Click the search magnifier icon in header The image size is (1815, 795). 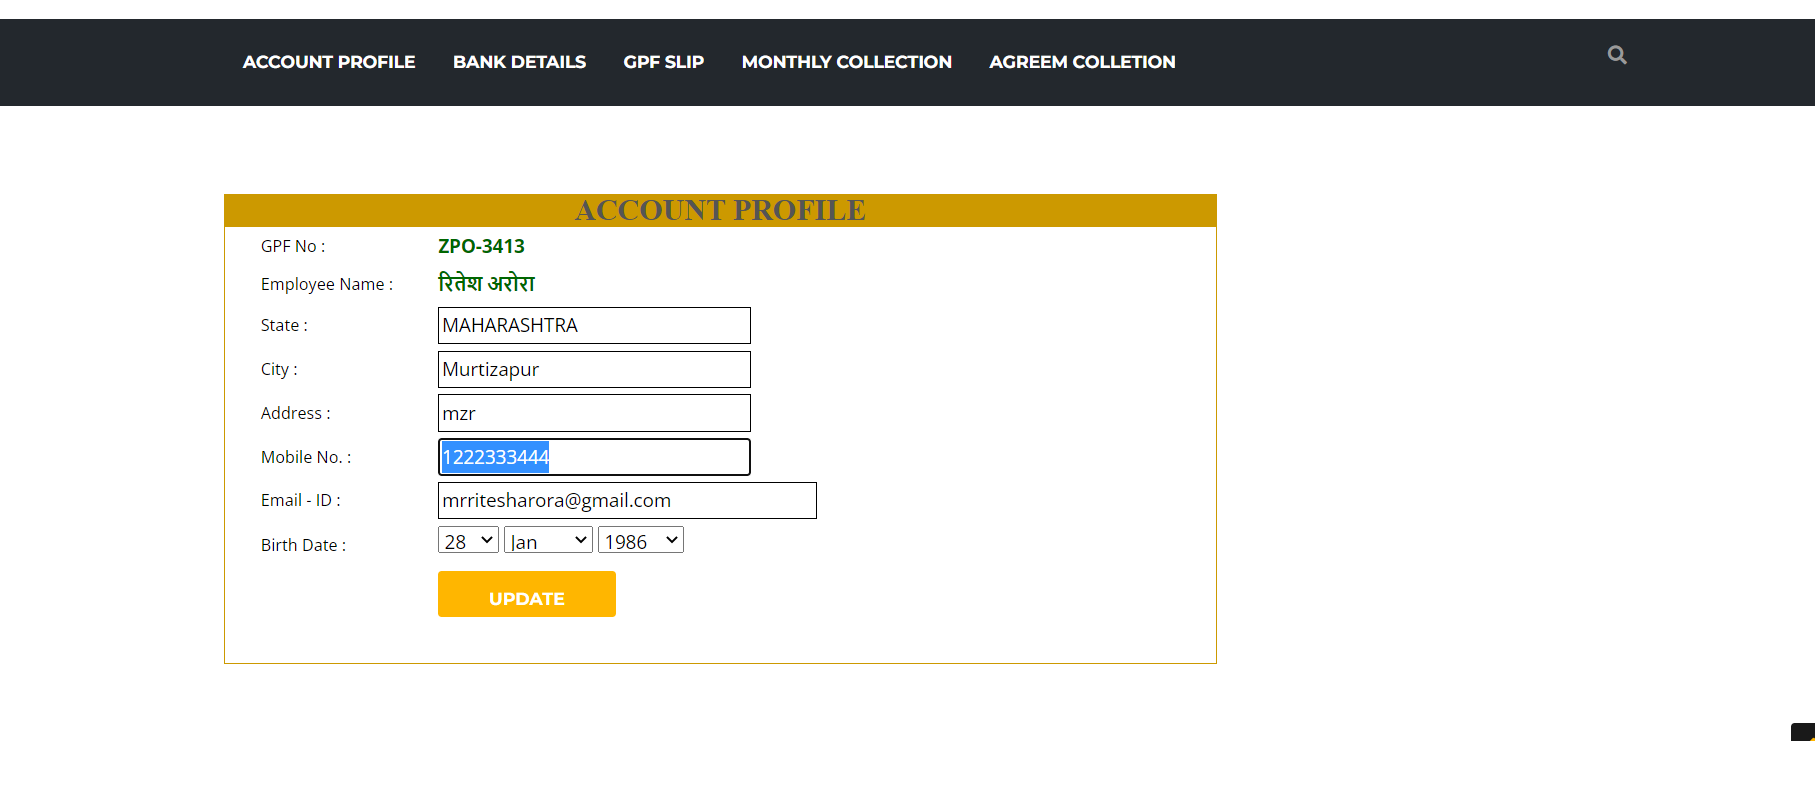1616,55
